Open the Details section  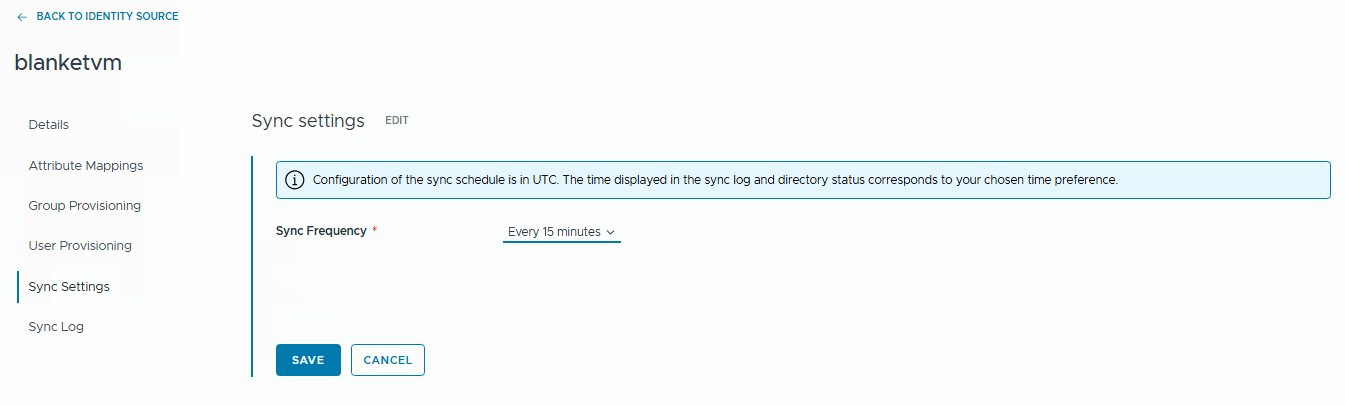[x=49, y=125]
